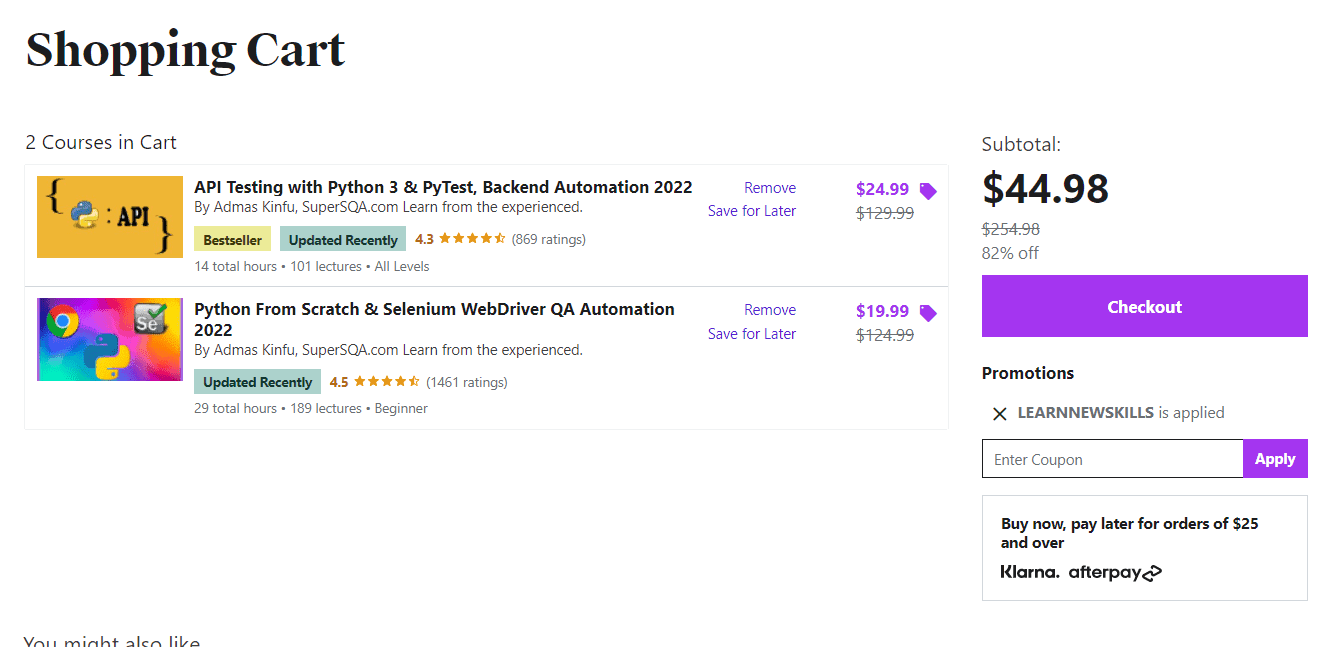Click the price tag icon beside $24.99

[927, 189]
